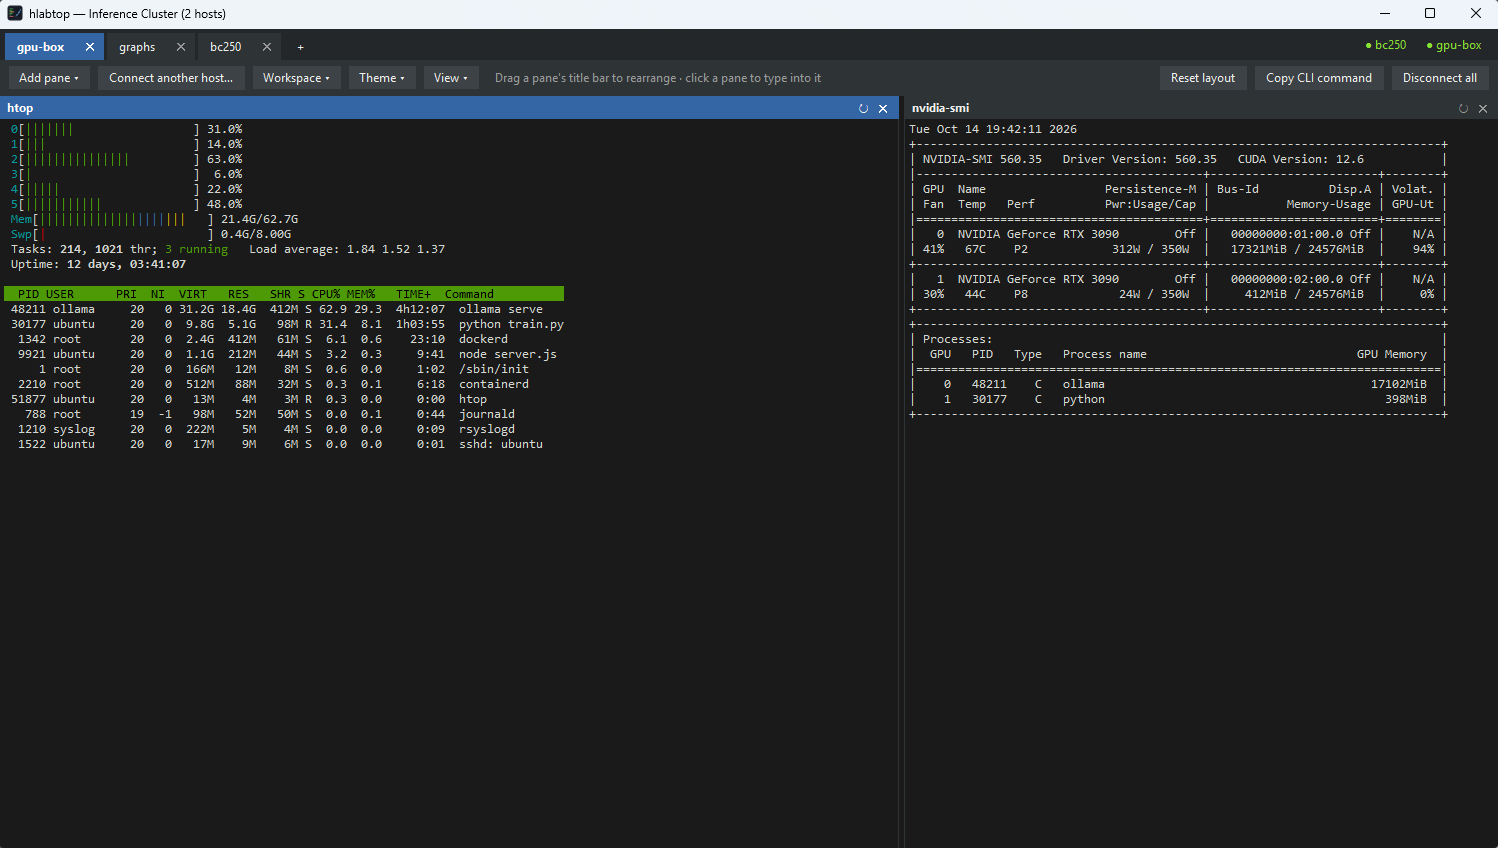
Task: Click the Command column header in htop
Action: 469,294
